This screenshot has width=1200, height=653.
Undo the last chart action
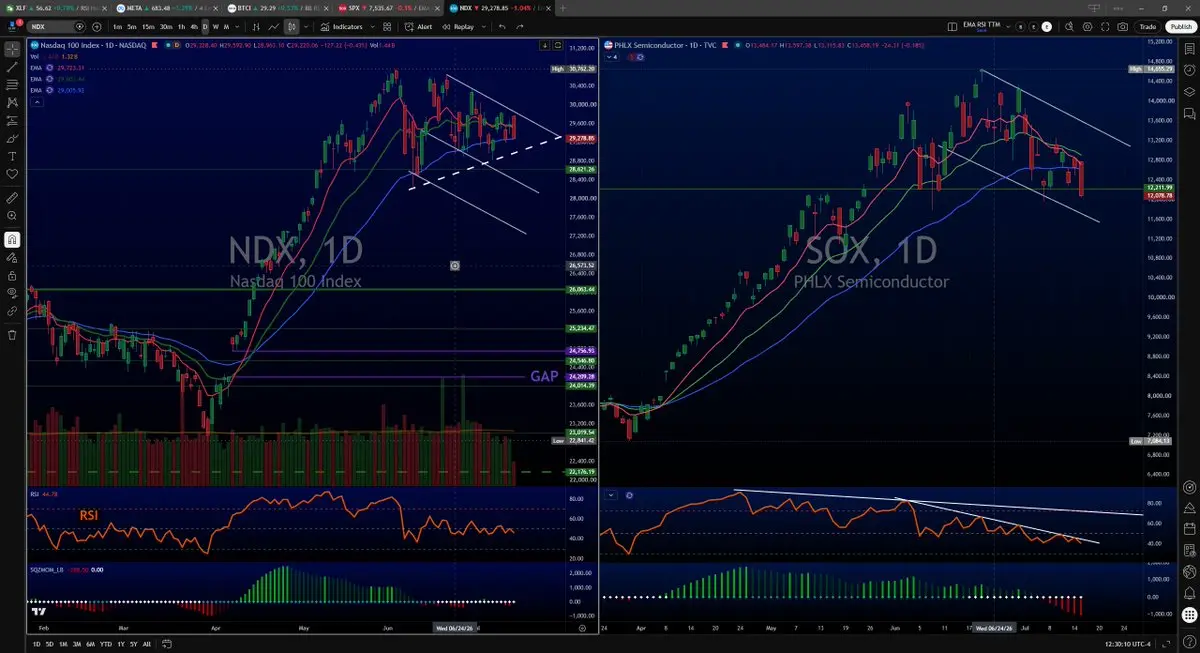[x=502, y=27]
